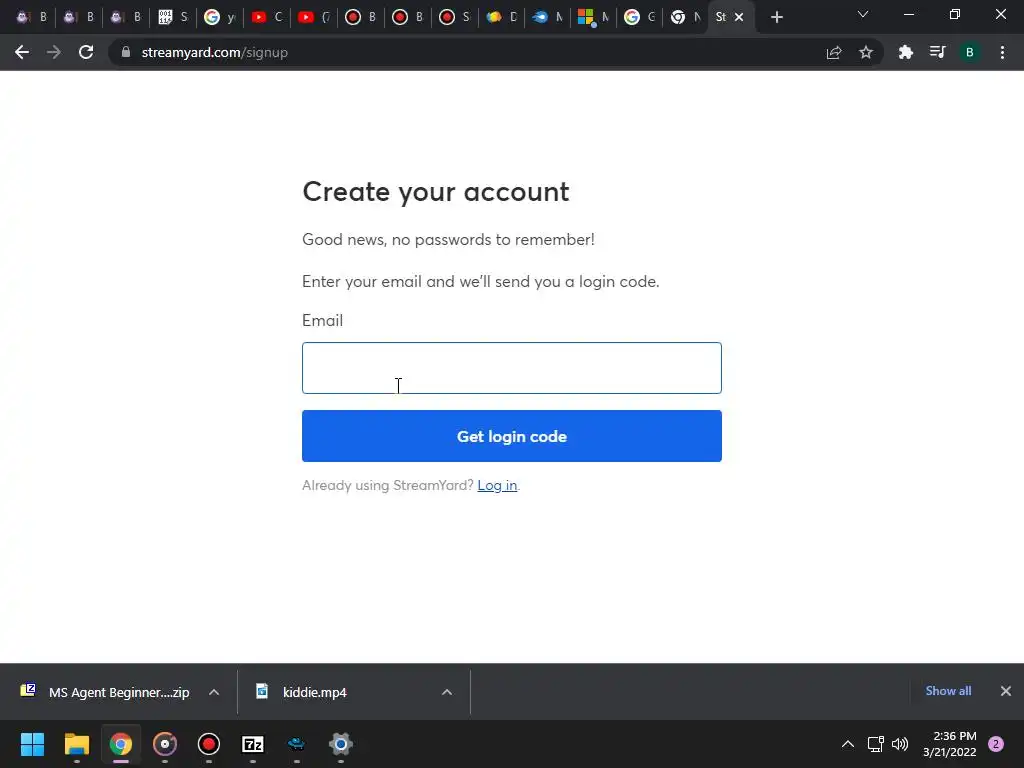Open the network status tray icon
1024x768 pixels.
[x=876, y=744]
